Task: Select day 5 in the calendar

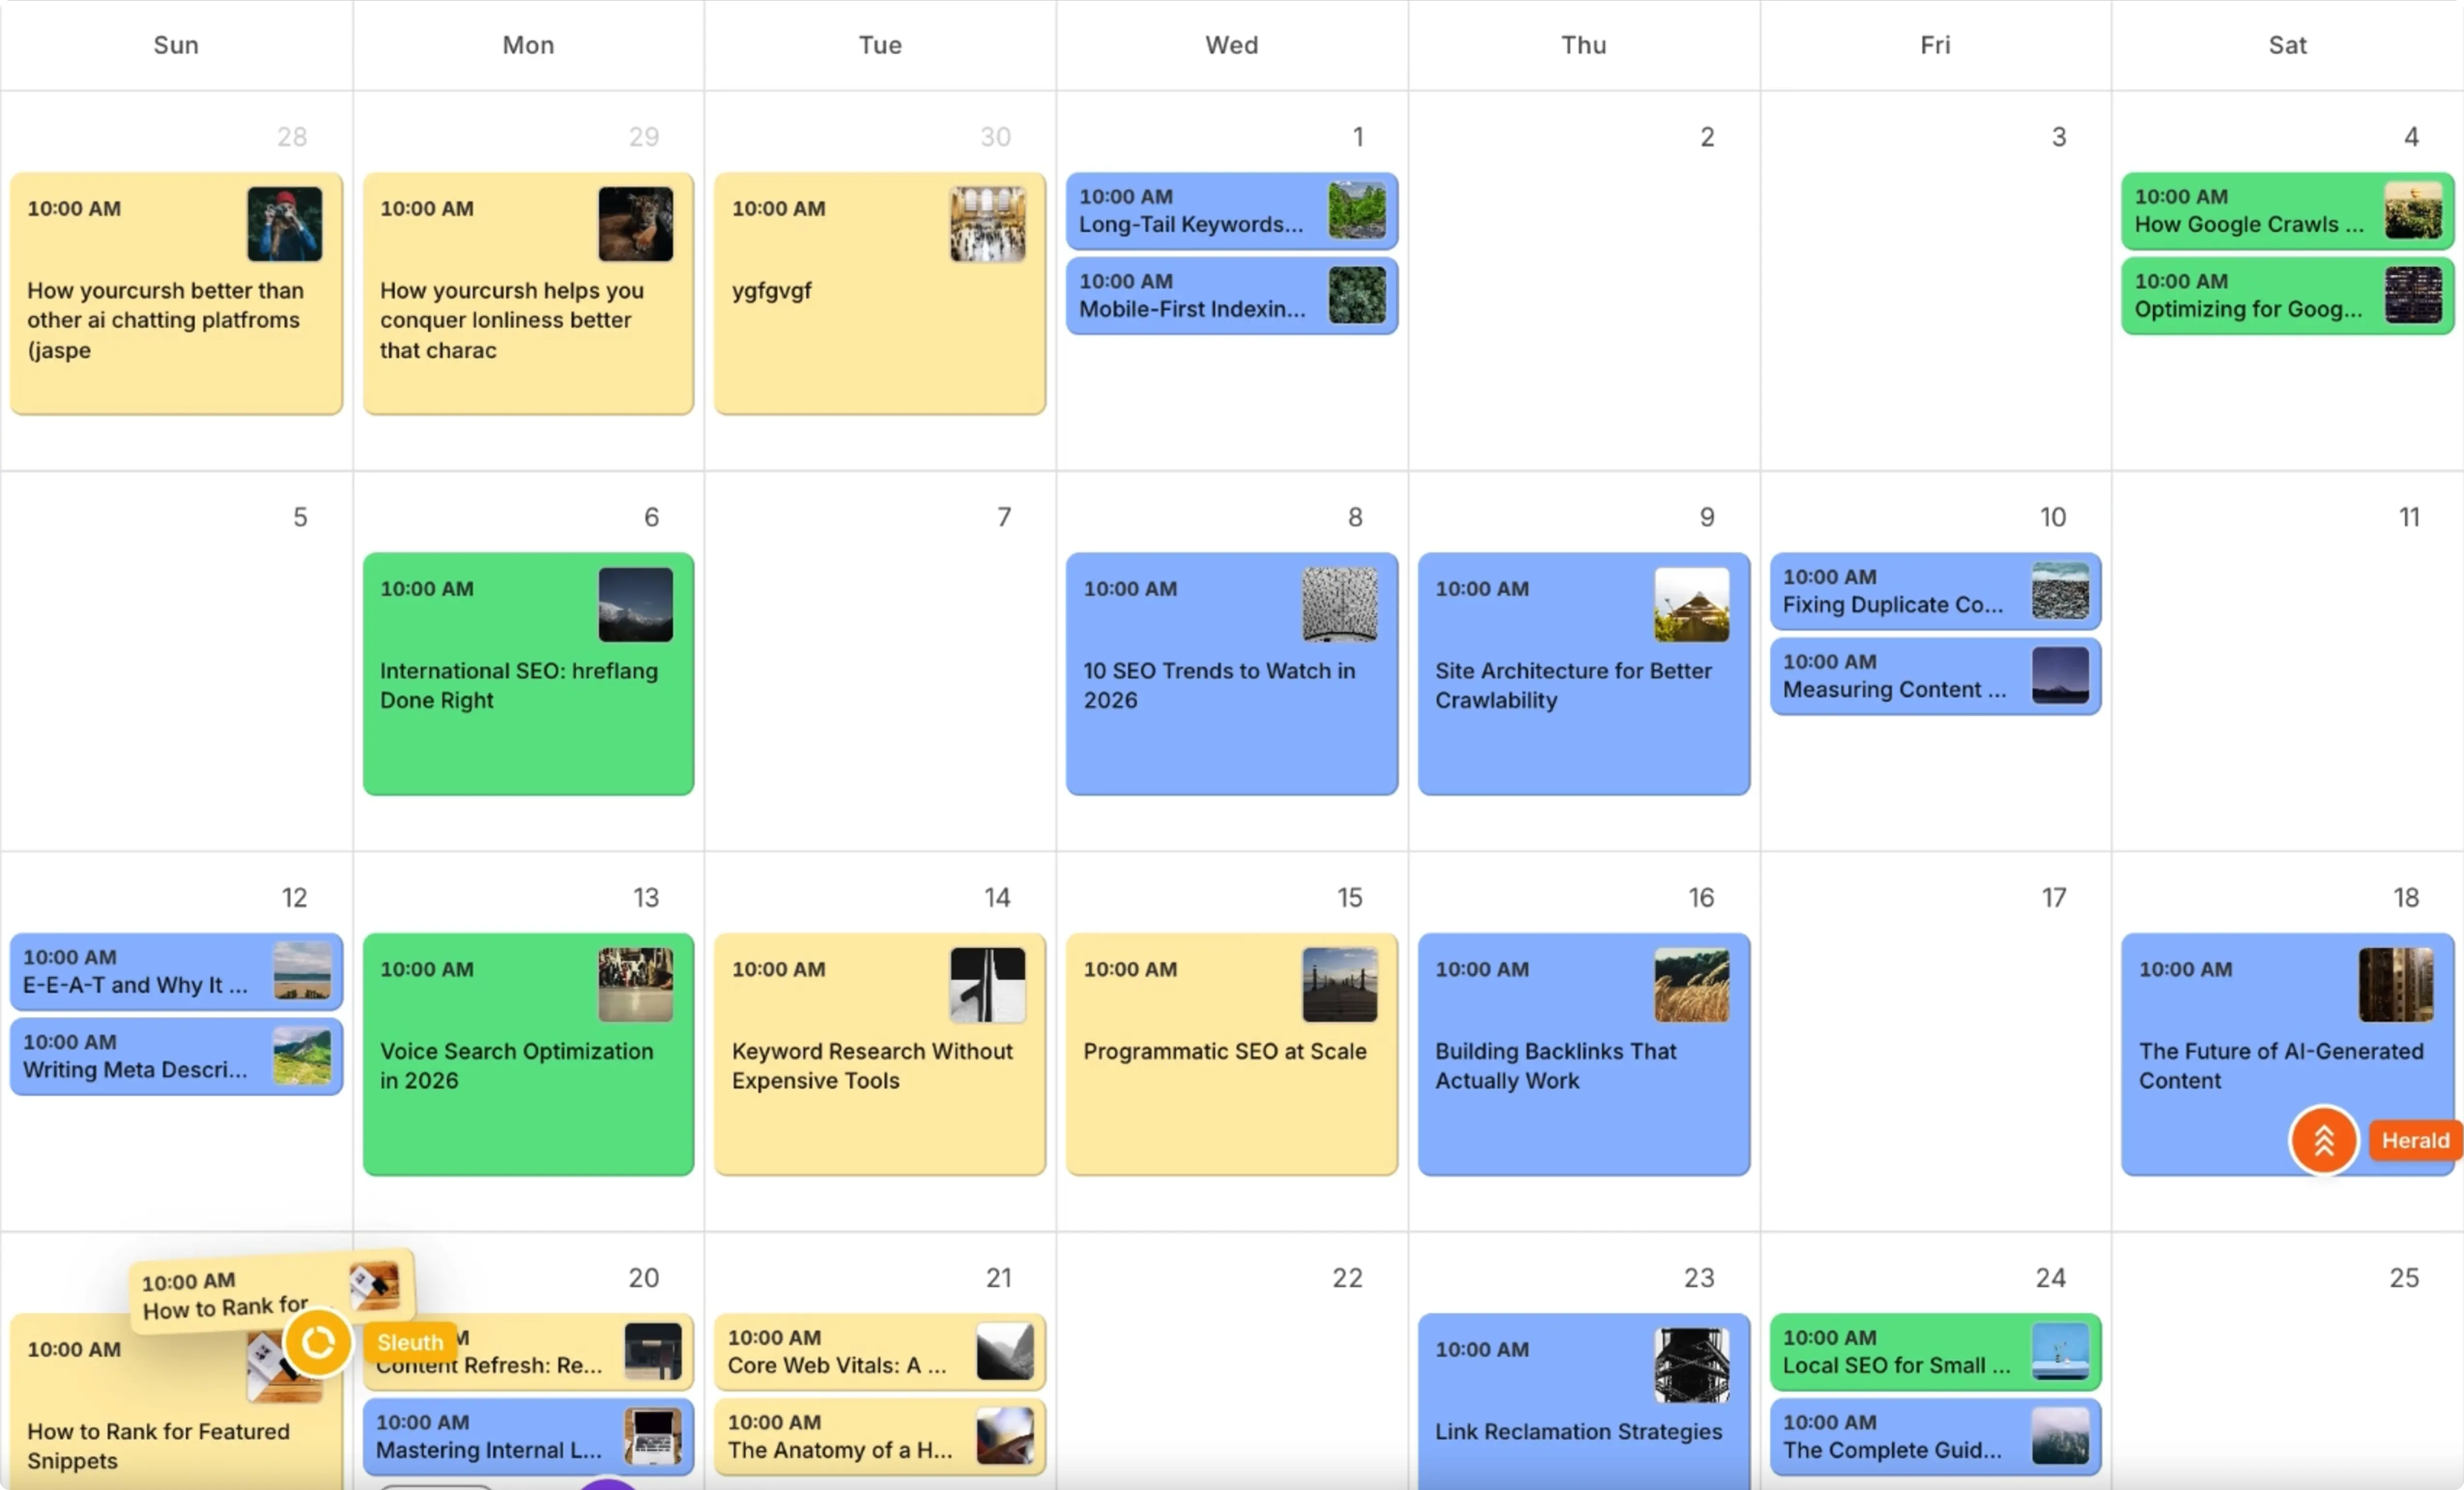Action: pyautogui.click(x=300, y=517)
